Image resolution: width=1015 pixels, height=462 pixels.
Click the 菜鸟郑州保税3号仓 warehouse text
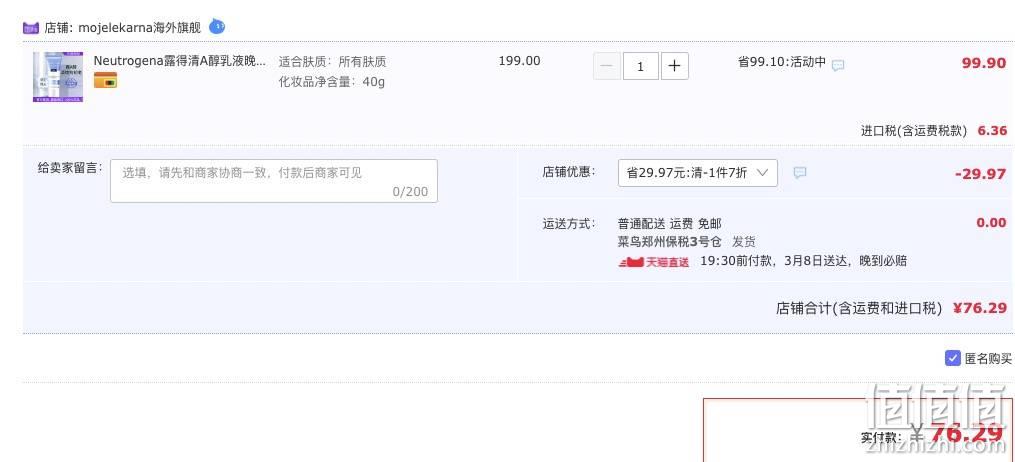coord(669,242)
